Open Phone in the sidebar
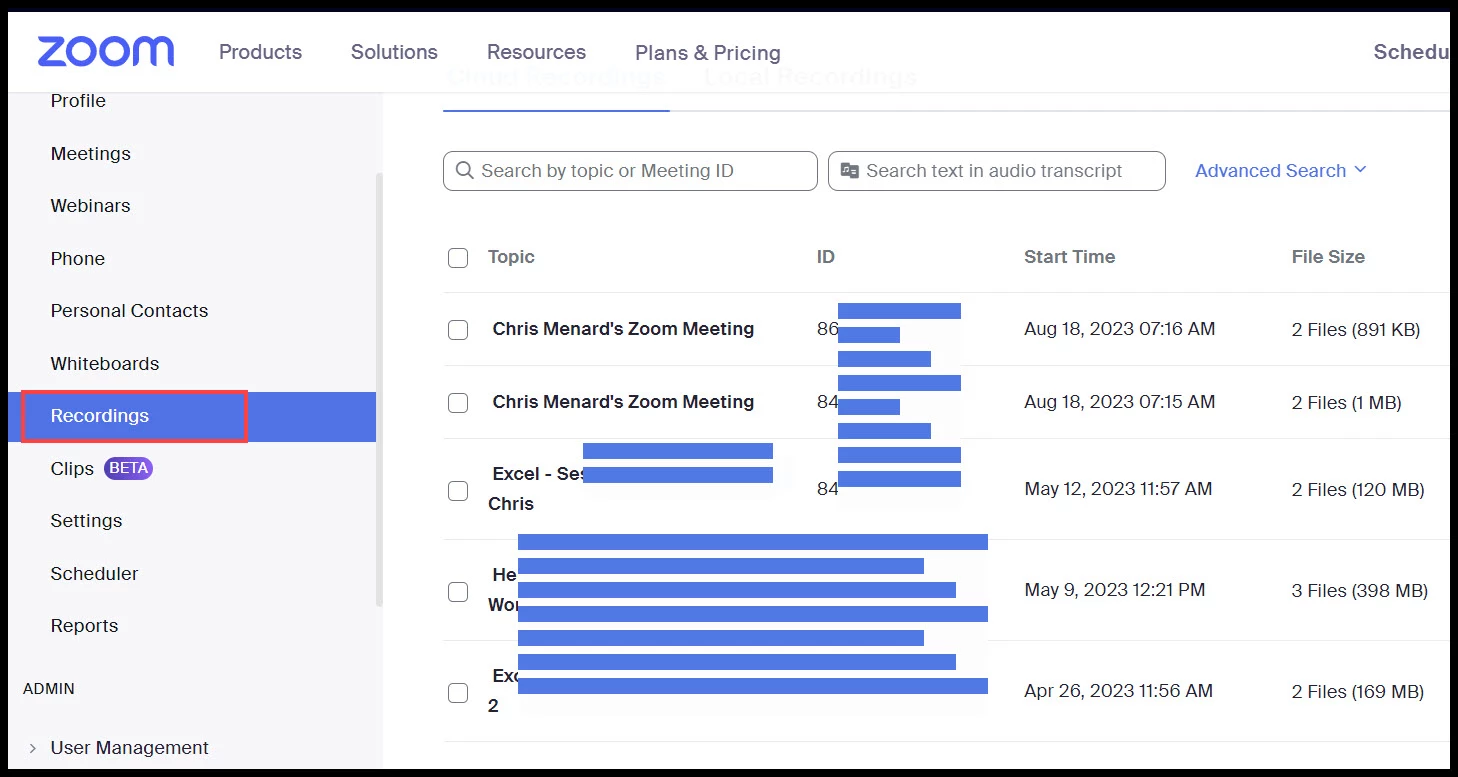1458x777 pixels. [x=78, y=259]
